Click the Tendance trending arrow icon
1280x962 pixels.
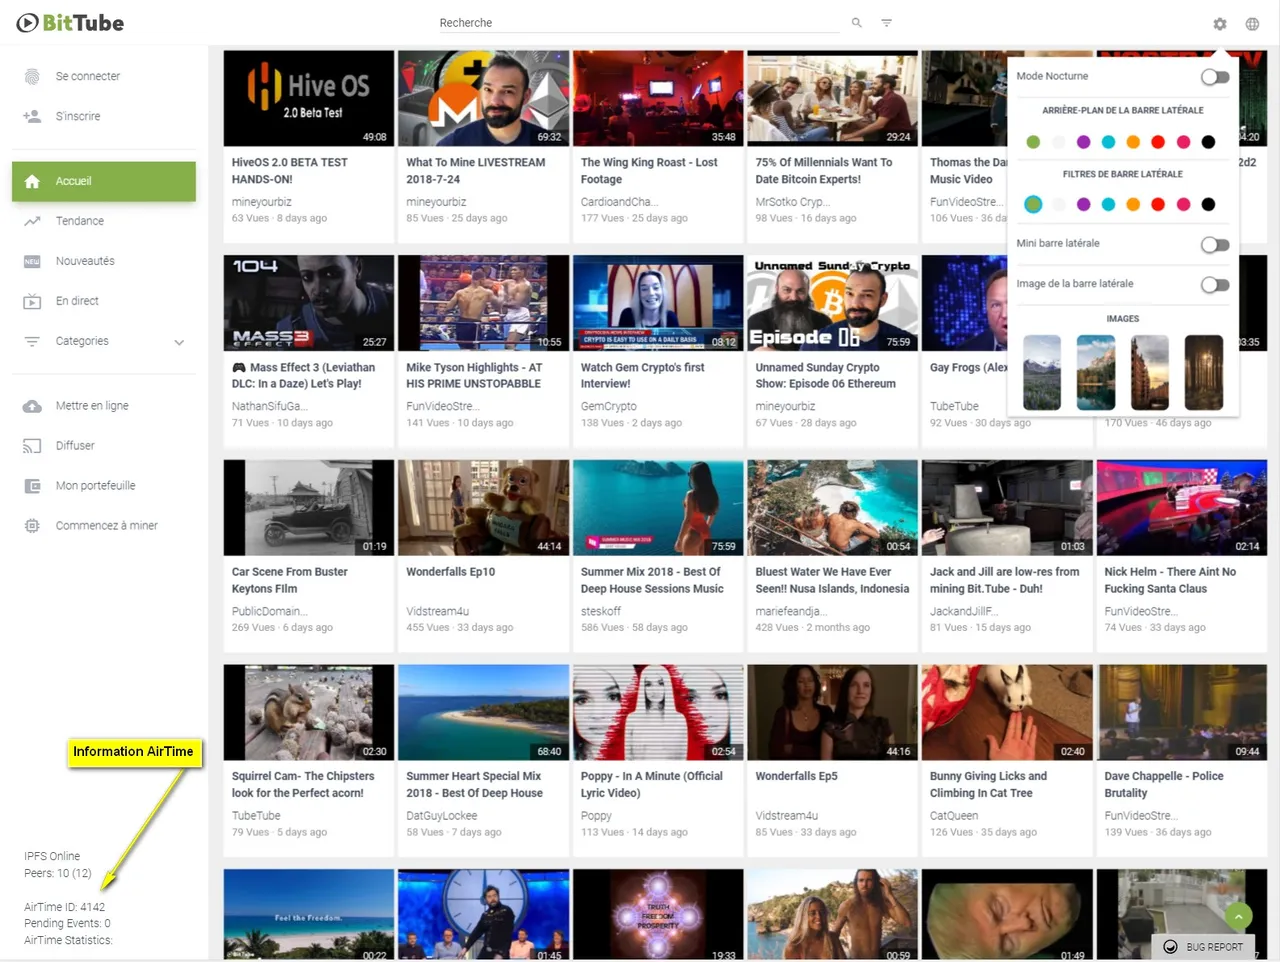32,221
